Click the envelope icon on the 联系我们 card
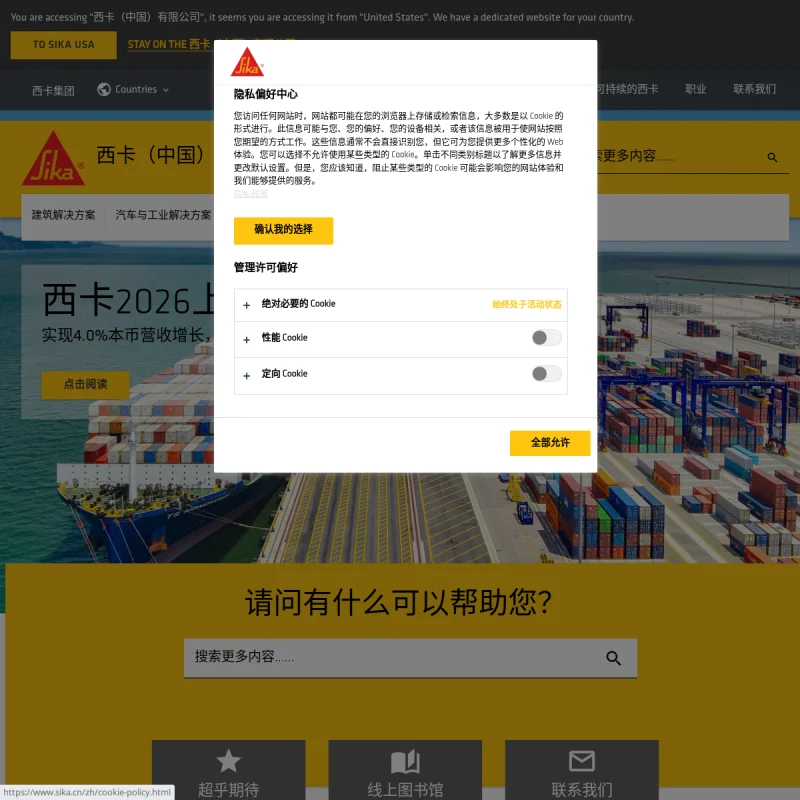The height and width of the screenshot is (800, 800). pos(582,761)
